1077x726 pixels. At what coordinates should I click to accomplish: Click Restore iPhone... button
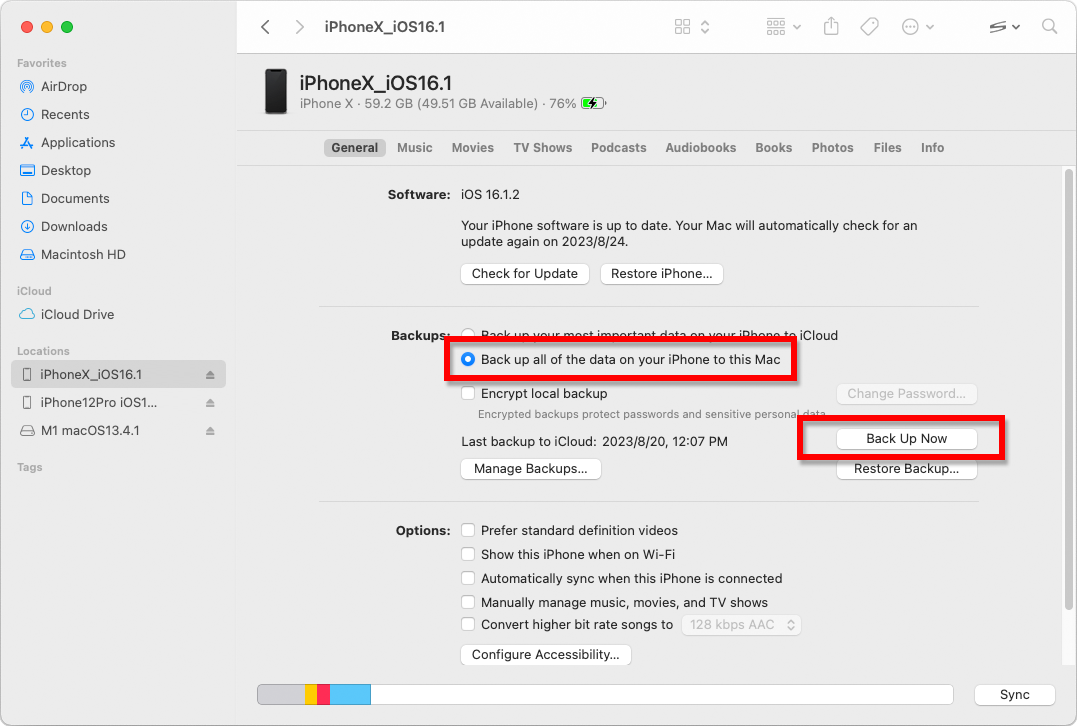[x=661, y=273]
